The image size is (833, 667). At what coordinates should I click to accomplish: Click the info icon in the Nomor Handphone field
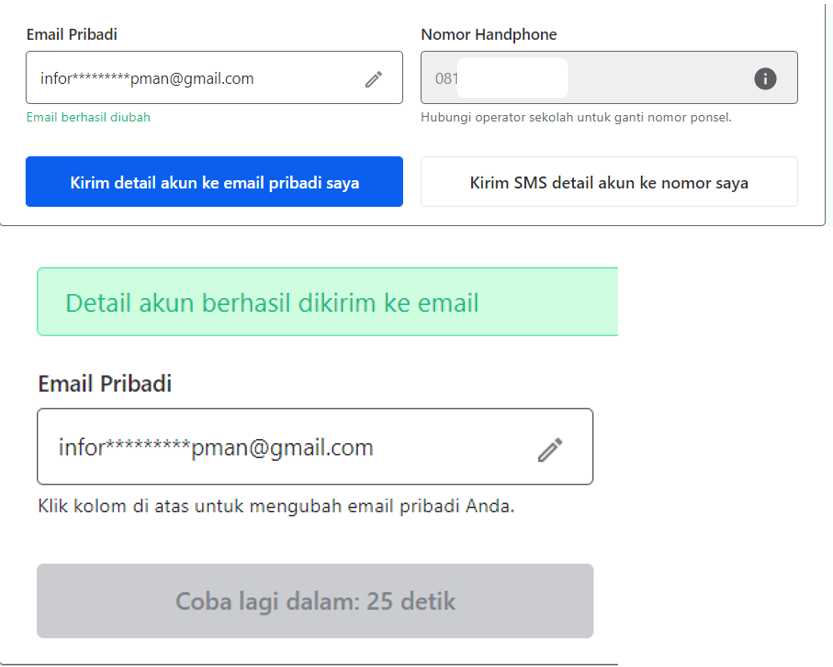tap(765, 79)
